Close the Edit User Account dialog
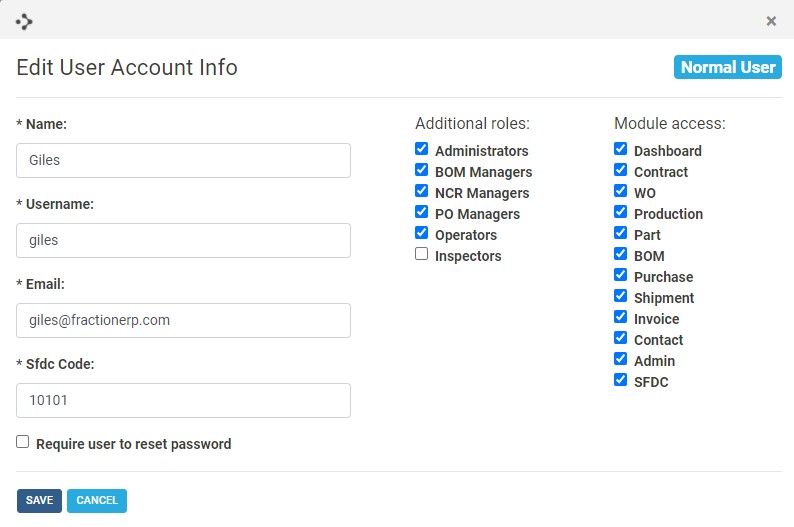The image size is (794, 527). coord(771,21)
